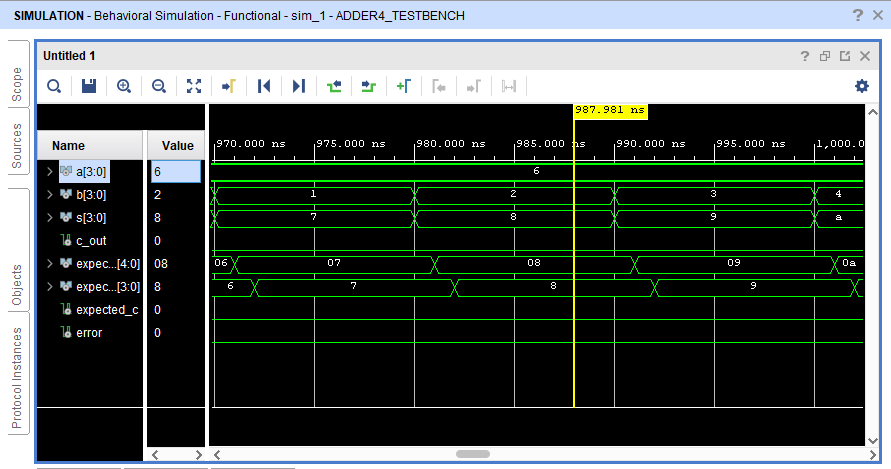
Task: Float the Untitled 1 waveform panel
Action: 845,56
